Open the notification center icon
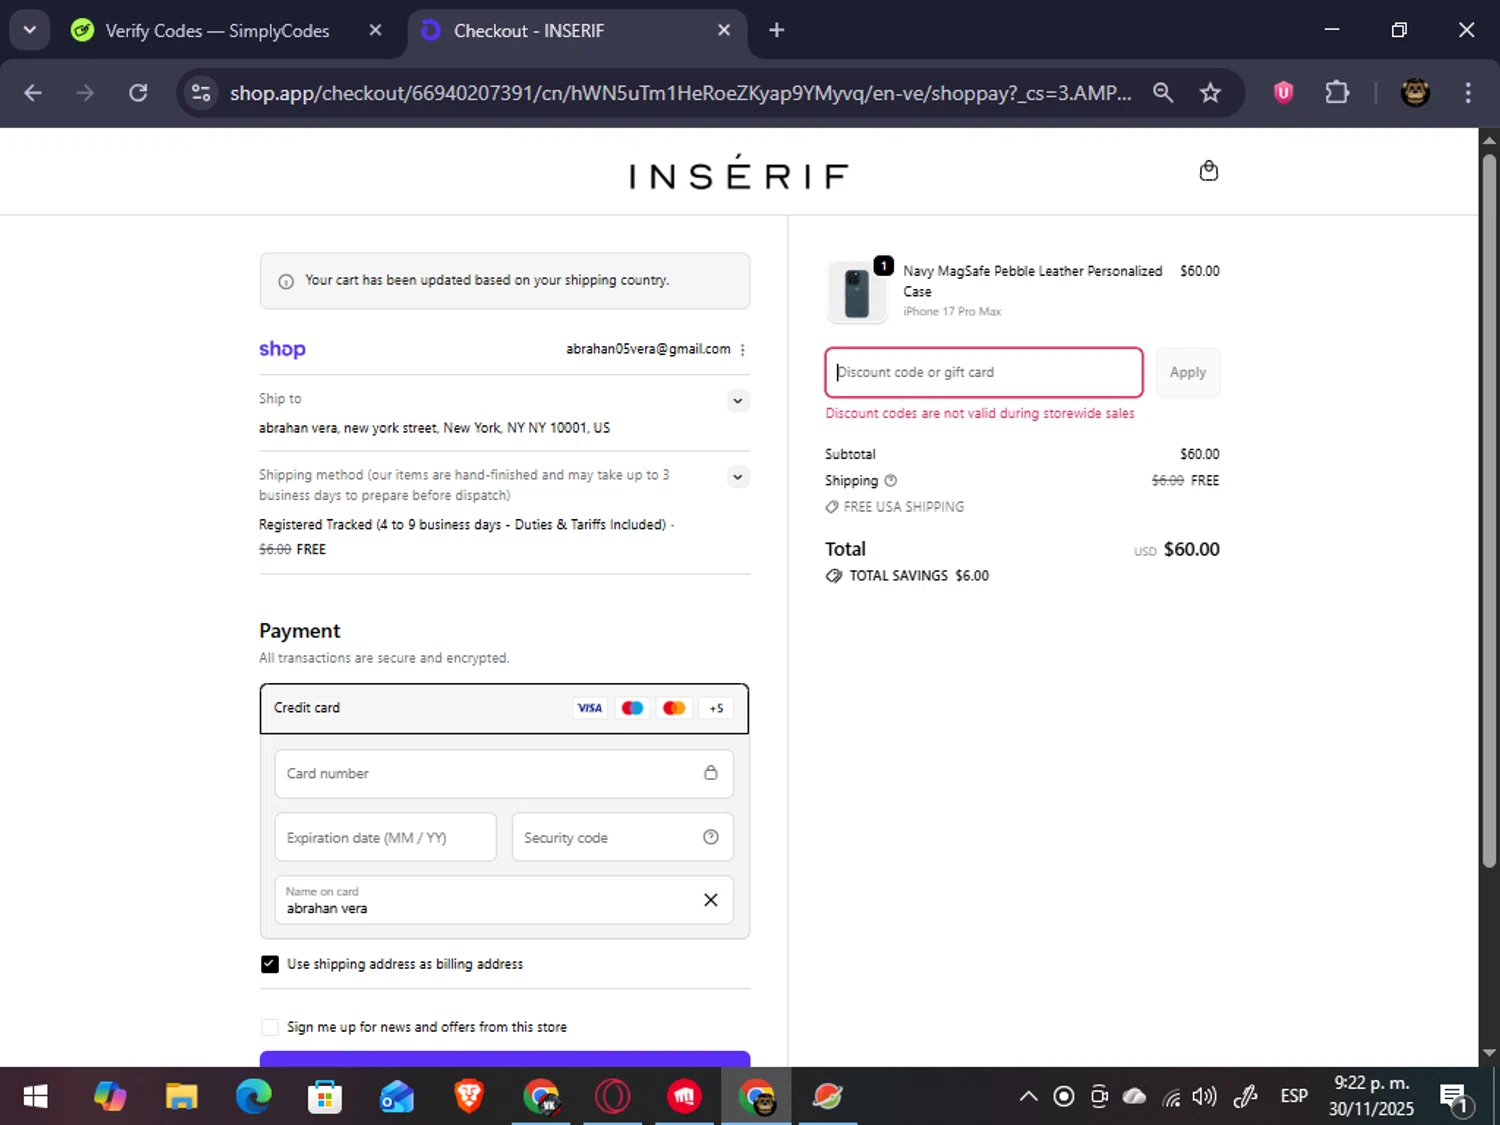1500x1125 pixels. click(1455, 1097)
